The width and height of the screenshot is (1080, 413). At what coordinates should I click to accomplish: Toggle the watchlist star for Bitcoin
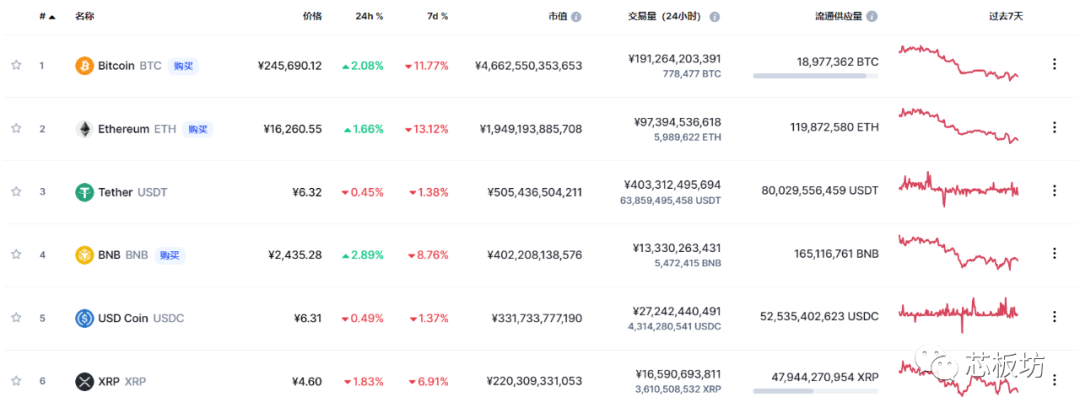[x=16, y=65]
